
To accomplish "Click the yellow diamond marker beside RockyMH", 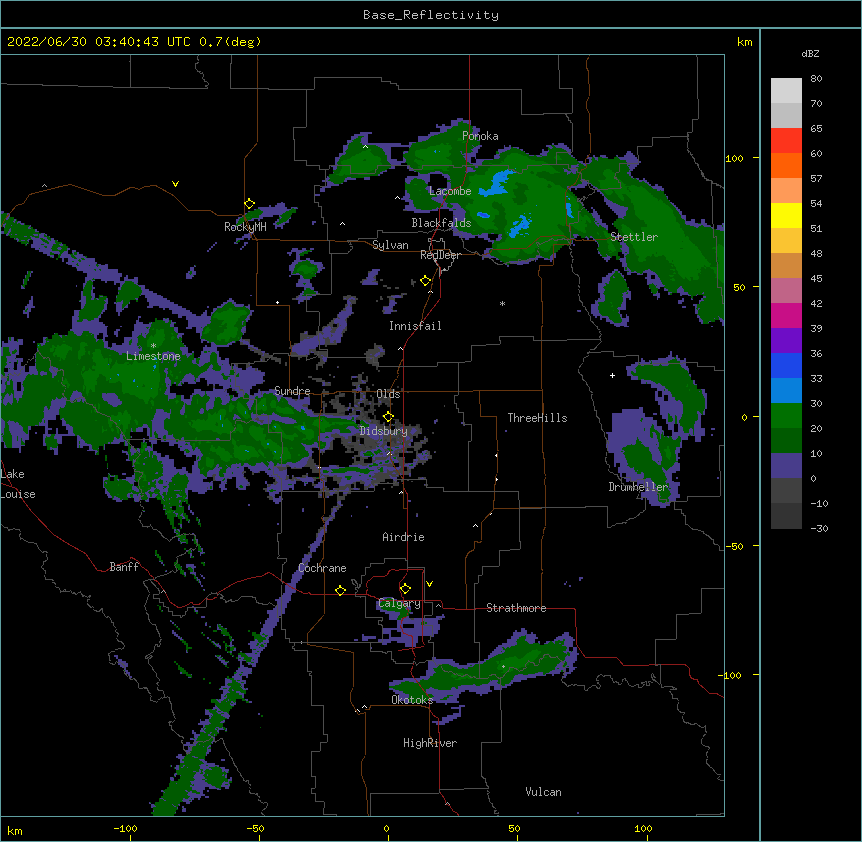I will pyautogui.click(x=249, y=204).
